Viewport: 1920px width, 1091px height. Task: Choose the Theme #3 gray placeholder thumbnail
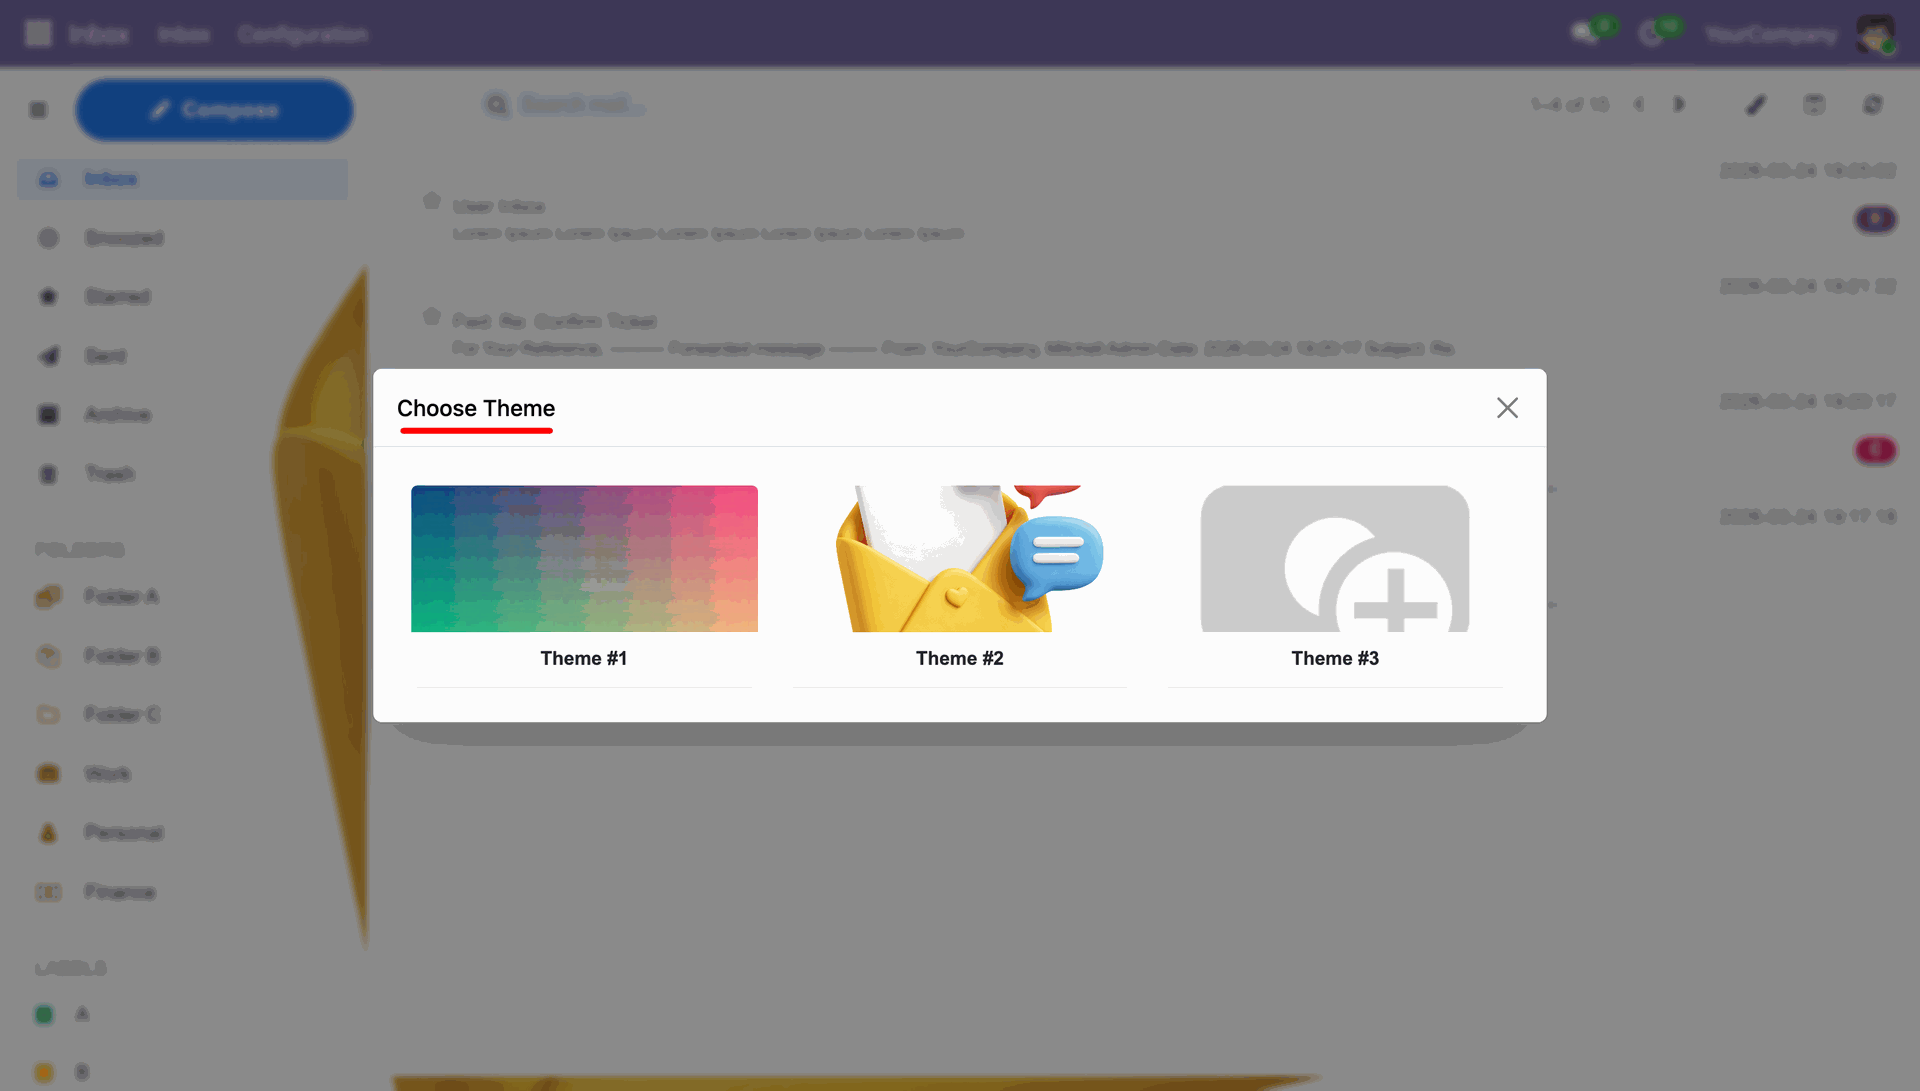(x=1335, y=558)
